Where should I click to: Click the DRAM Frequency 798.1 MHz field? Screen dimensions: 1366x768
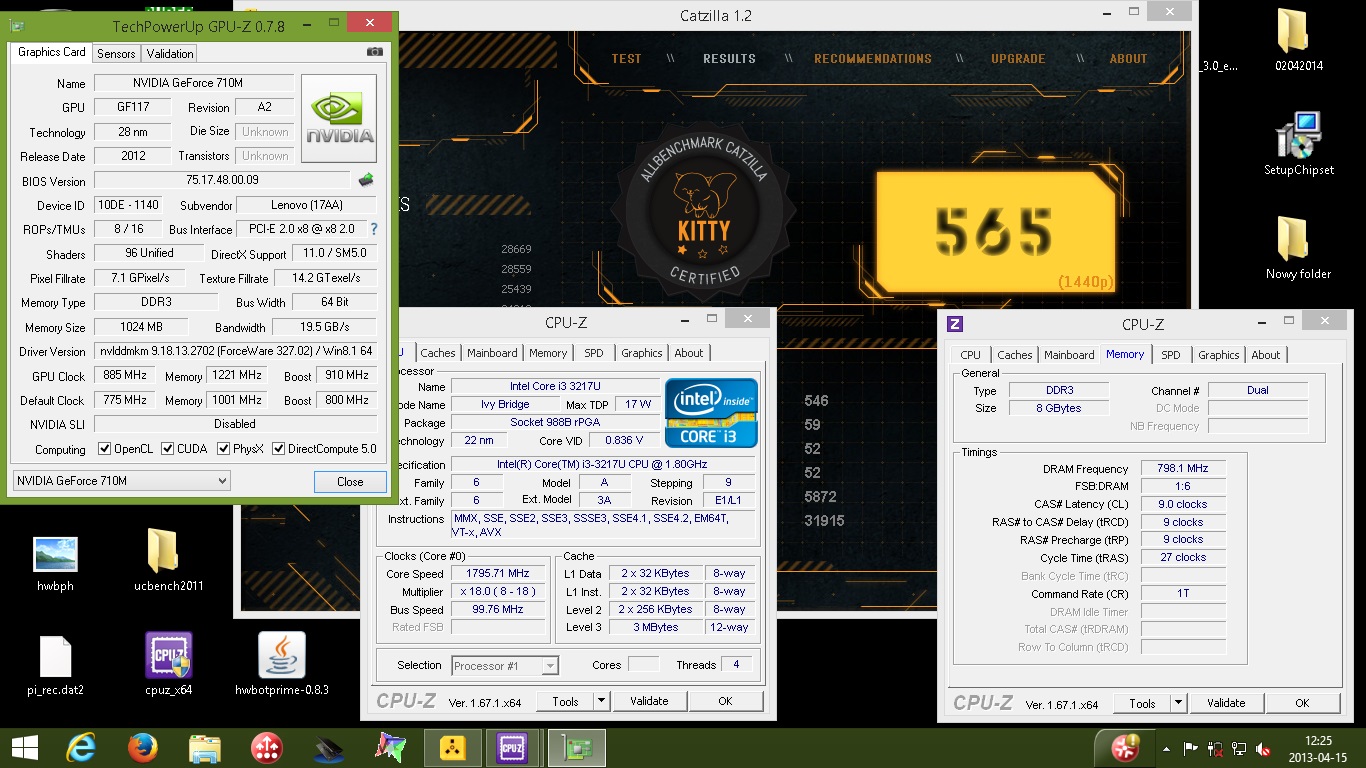(x=1183, y=468)
